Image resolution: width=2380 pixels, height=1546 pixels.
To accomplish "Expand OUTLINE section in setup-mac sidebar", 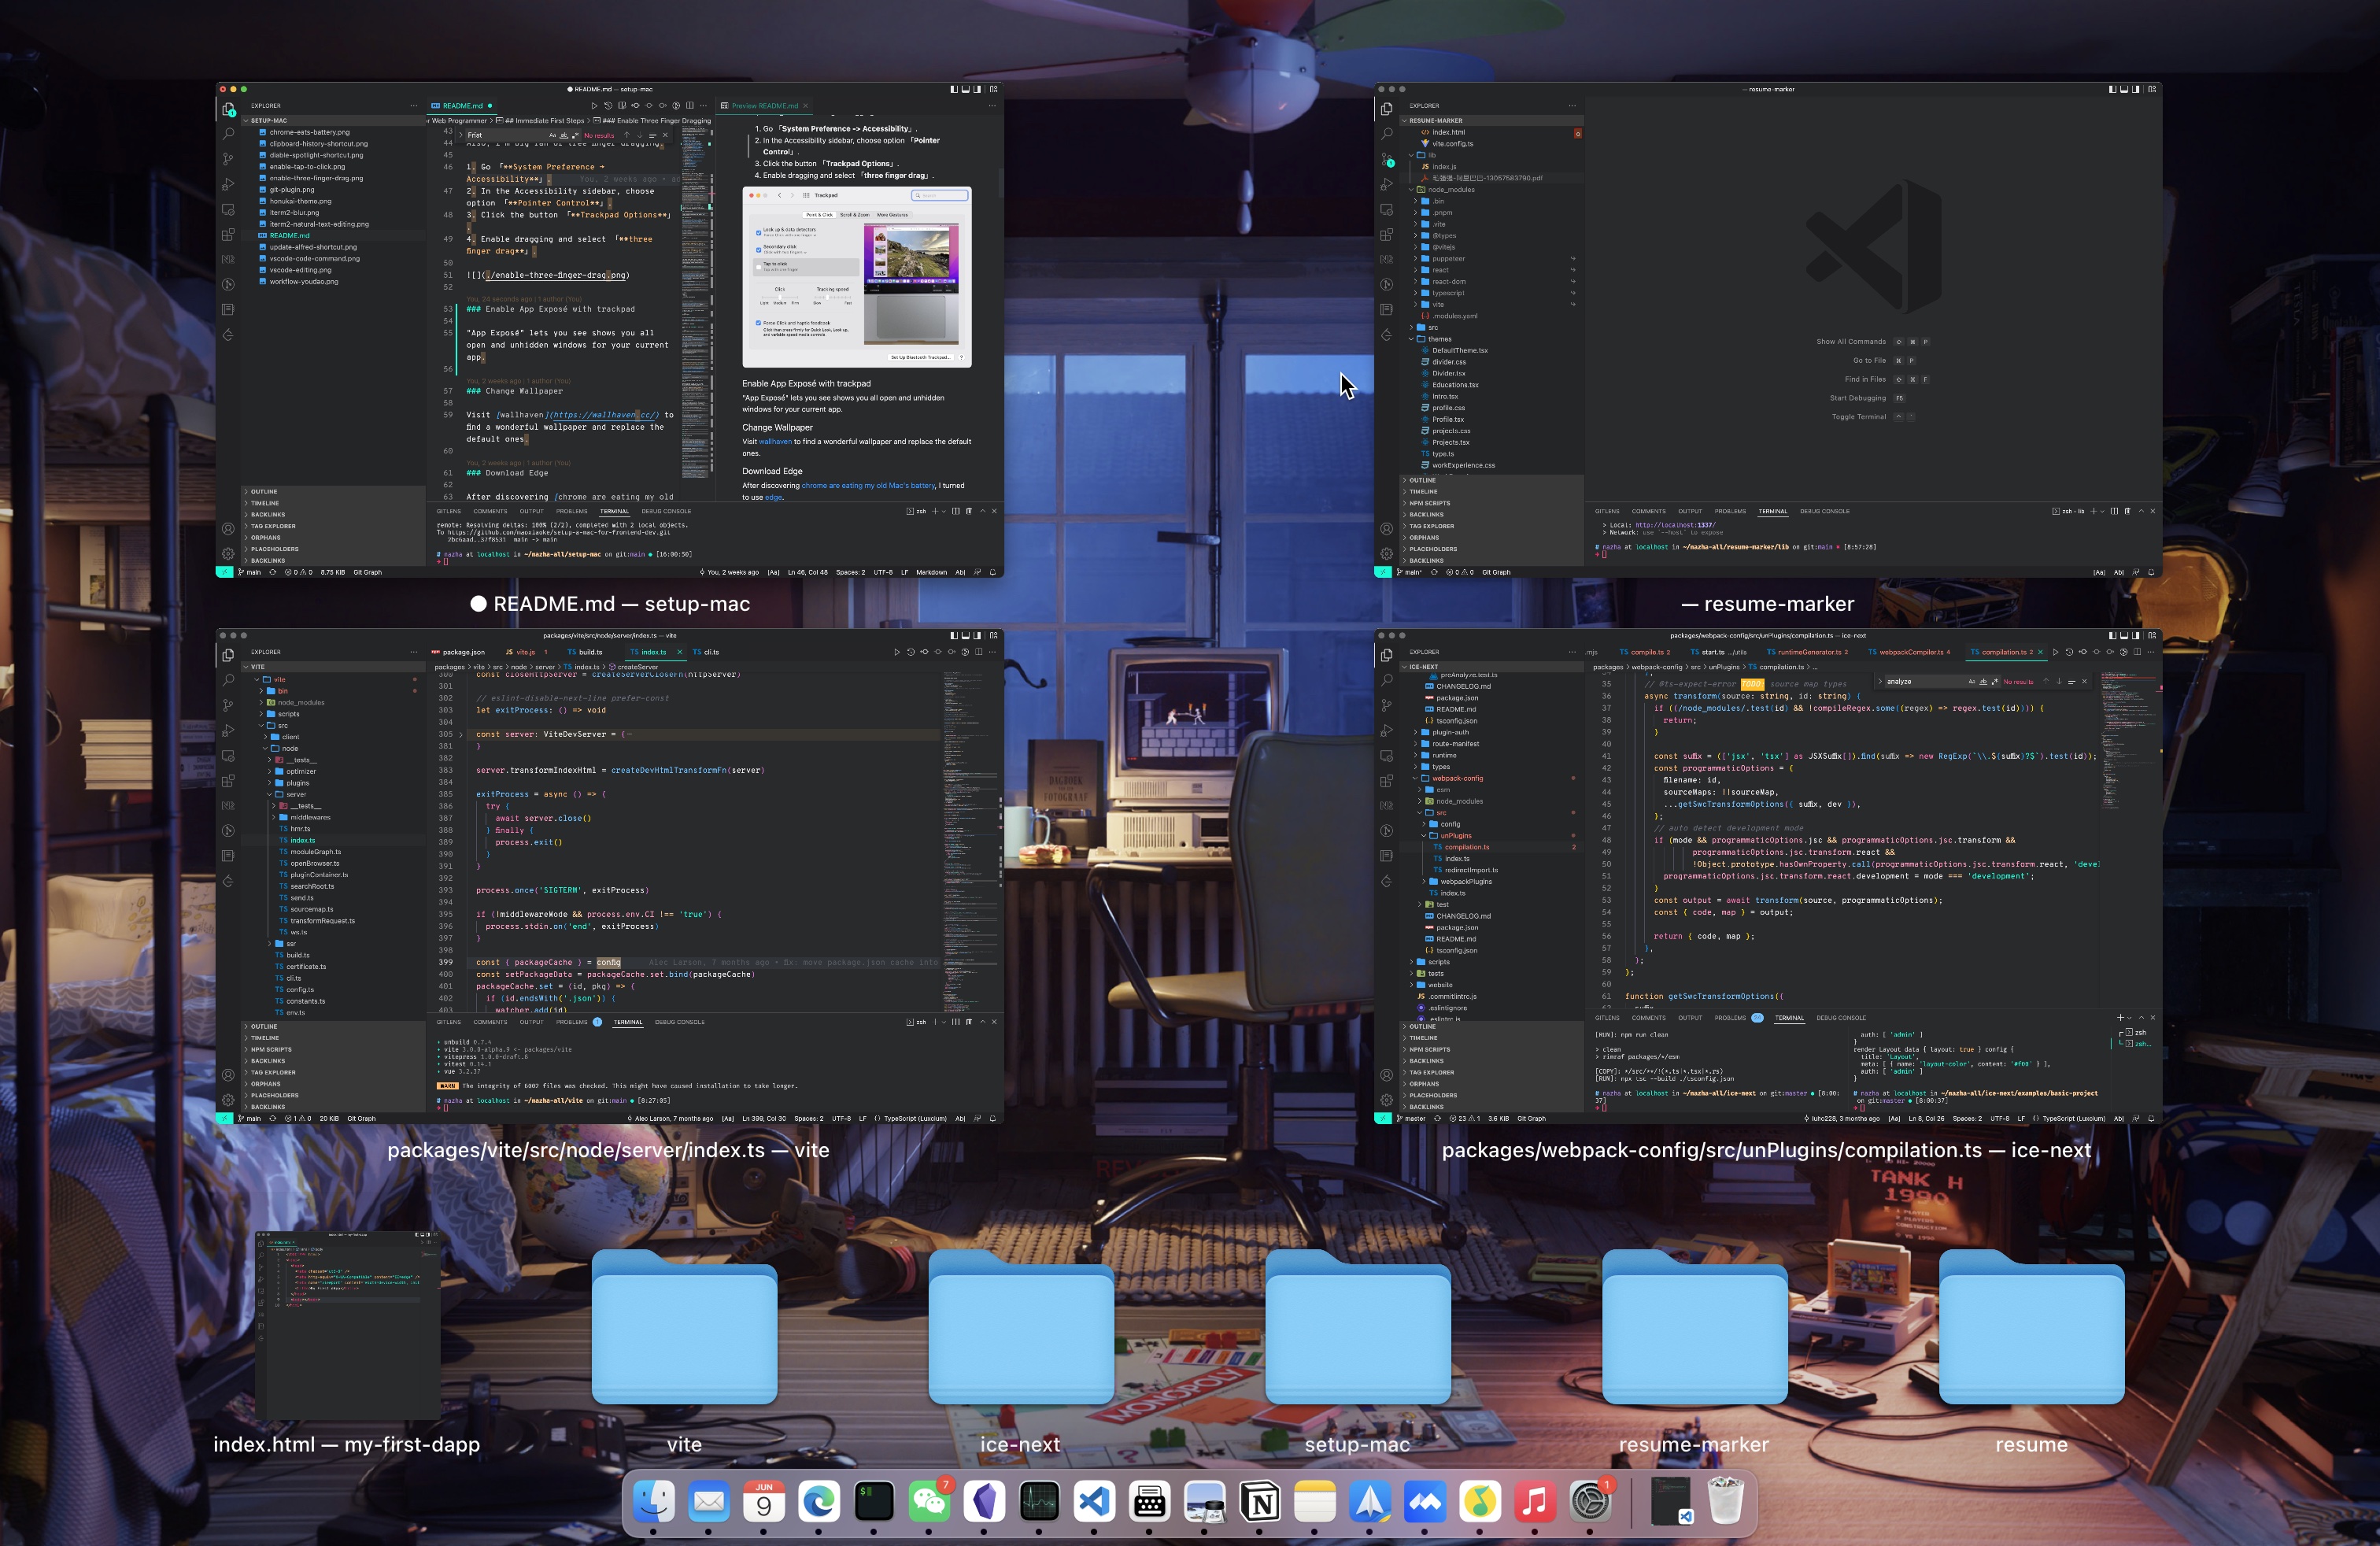I will point(264,492).
